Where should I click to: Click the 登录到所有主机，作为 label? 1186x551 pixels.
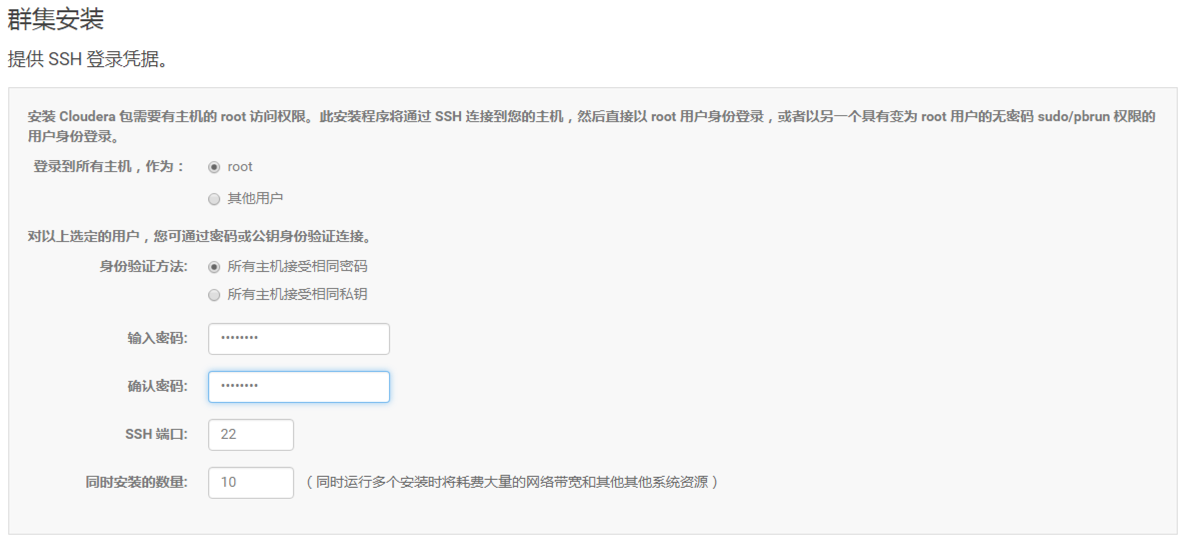109,167
